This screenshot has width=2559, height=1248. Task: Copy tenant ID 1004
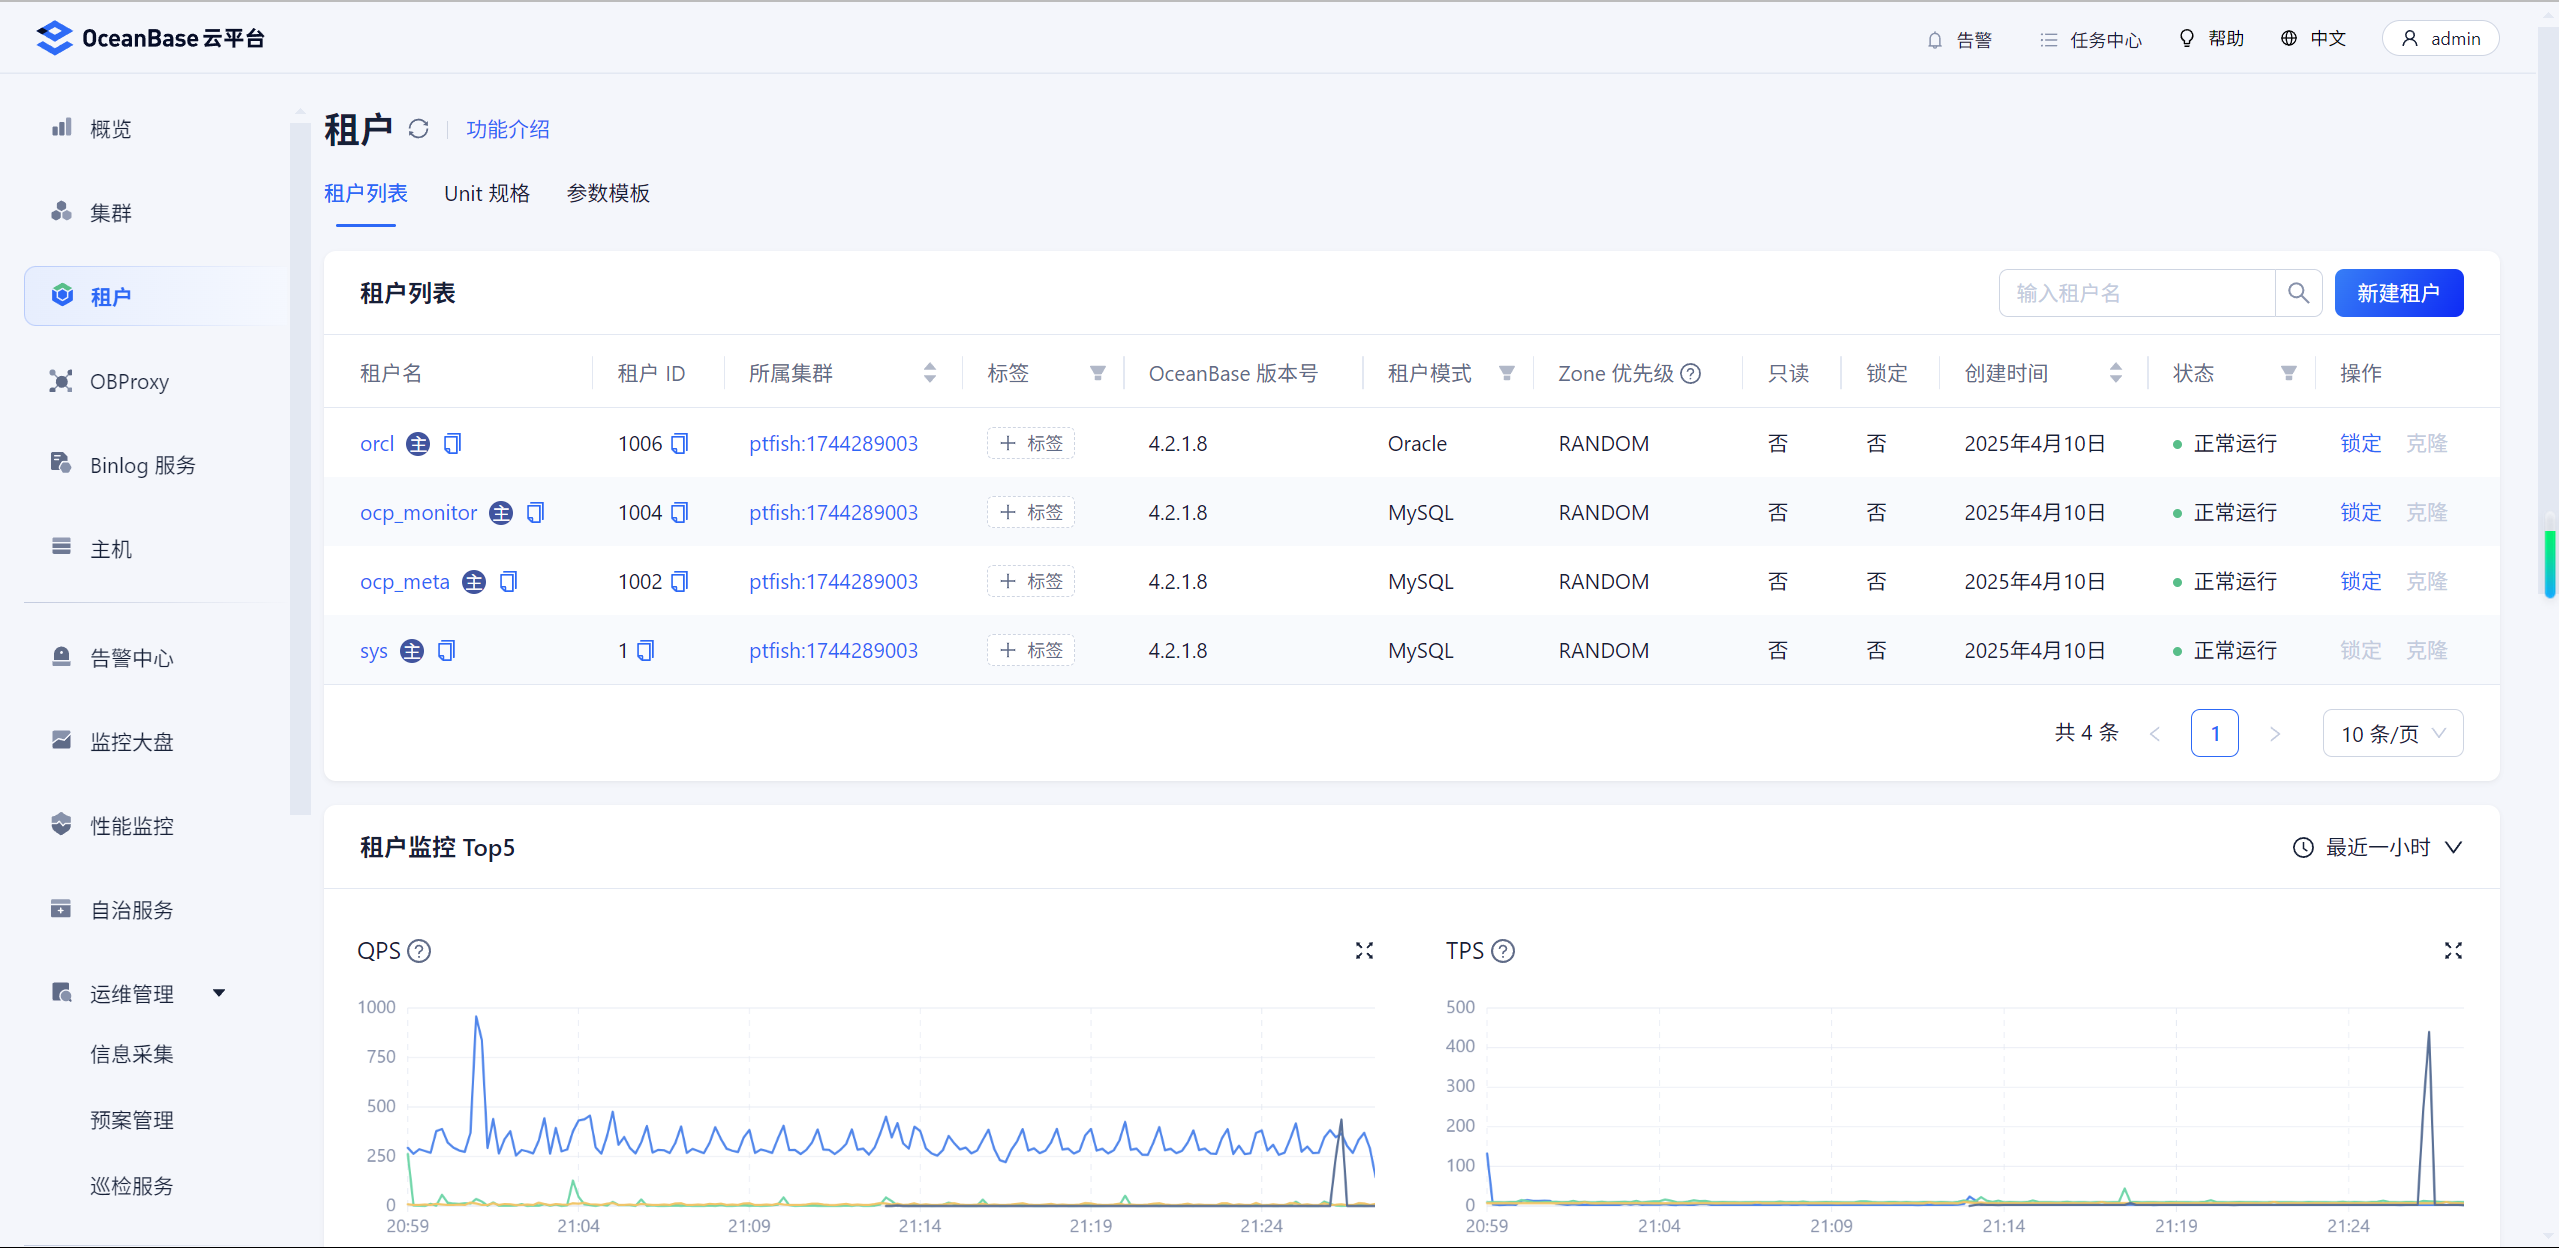[679, 512]
